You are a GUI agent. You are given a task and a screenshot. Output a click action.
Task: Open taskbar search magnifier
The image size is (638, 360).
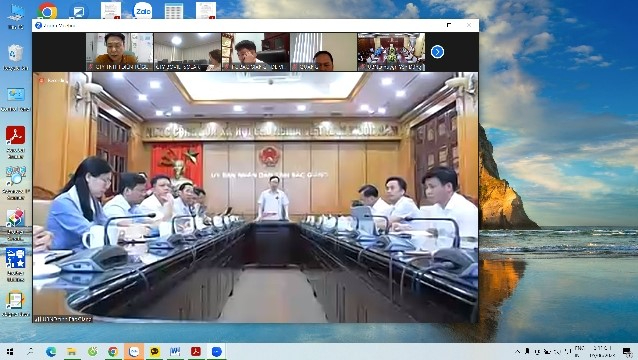point(31,352)
